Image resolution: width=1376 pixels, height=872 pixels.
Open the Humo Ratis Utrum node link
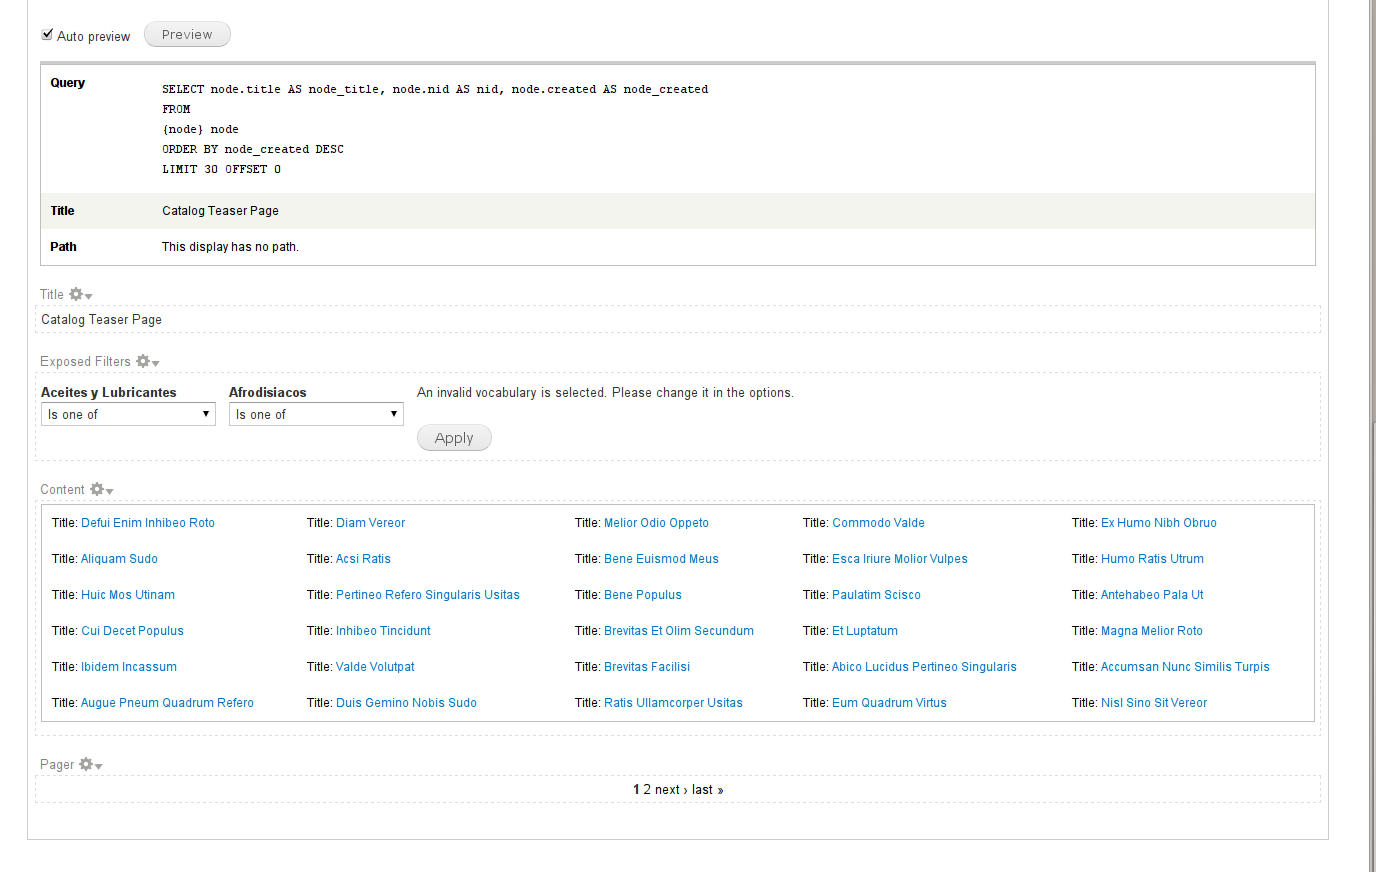pos(1152,558)
